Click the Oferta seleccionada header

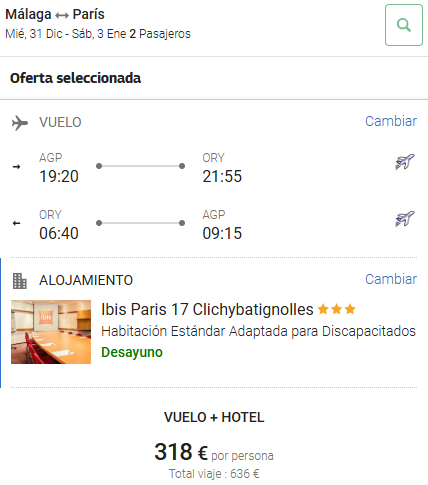pos(75,78)
